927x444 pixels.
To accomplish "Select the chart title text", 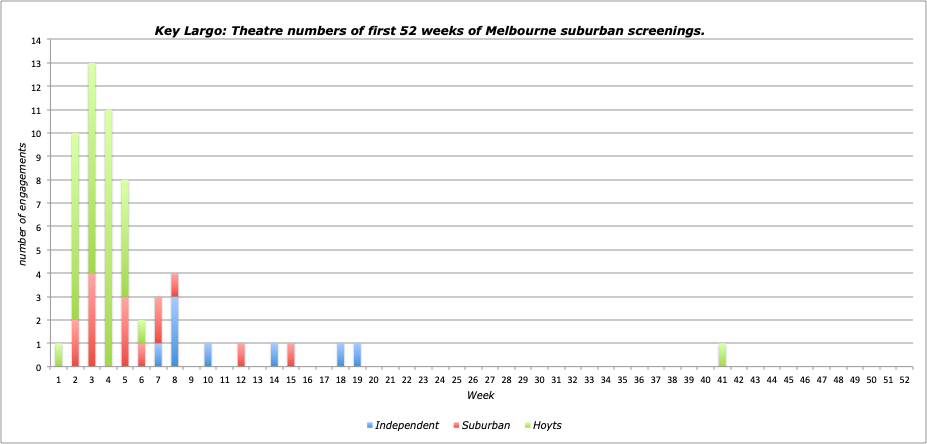I will [429, 30].
